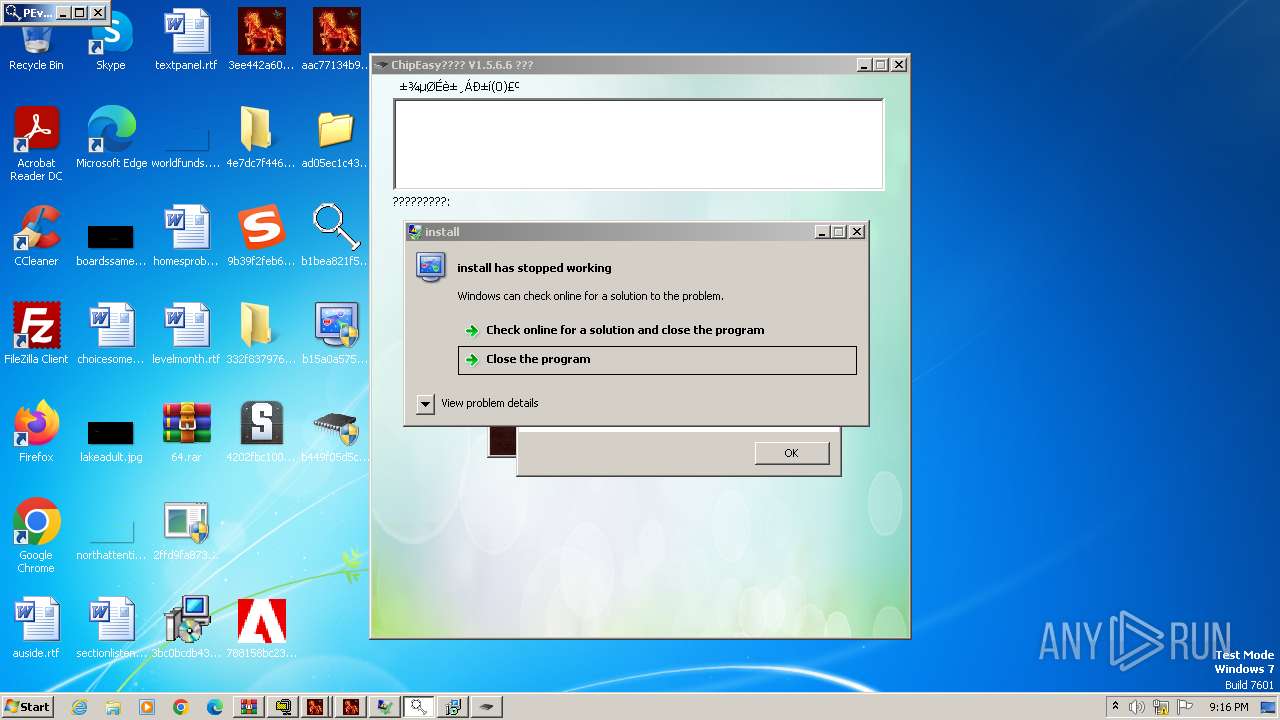Open boardssame black thumbnail file
Viewport: 1280px width, 720px height.
pyautogui.click(x=111, y=245)
